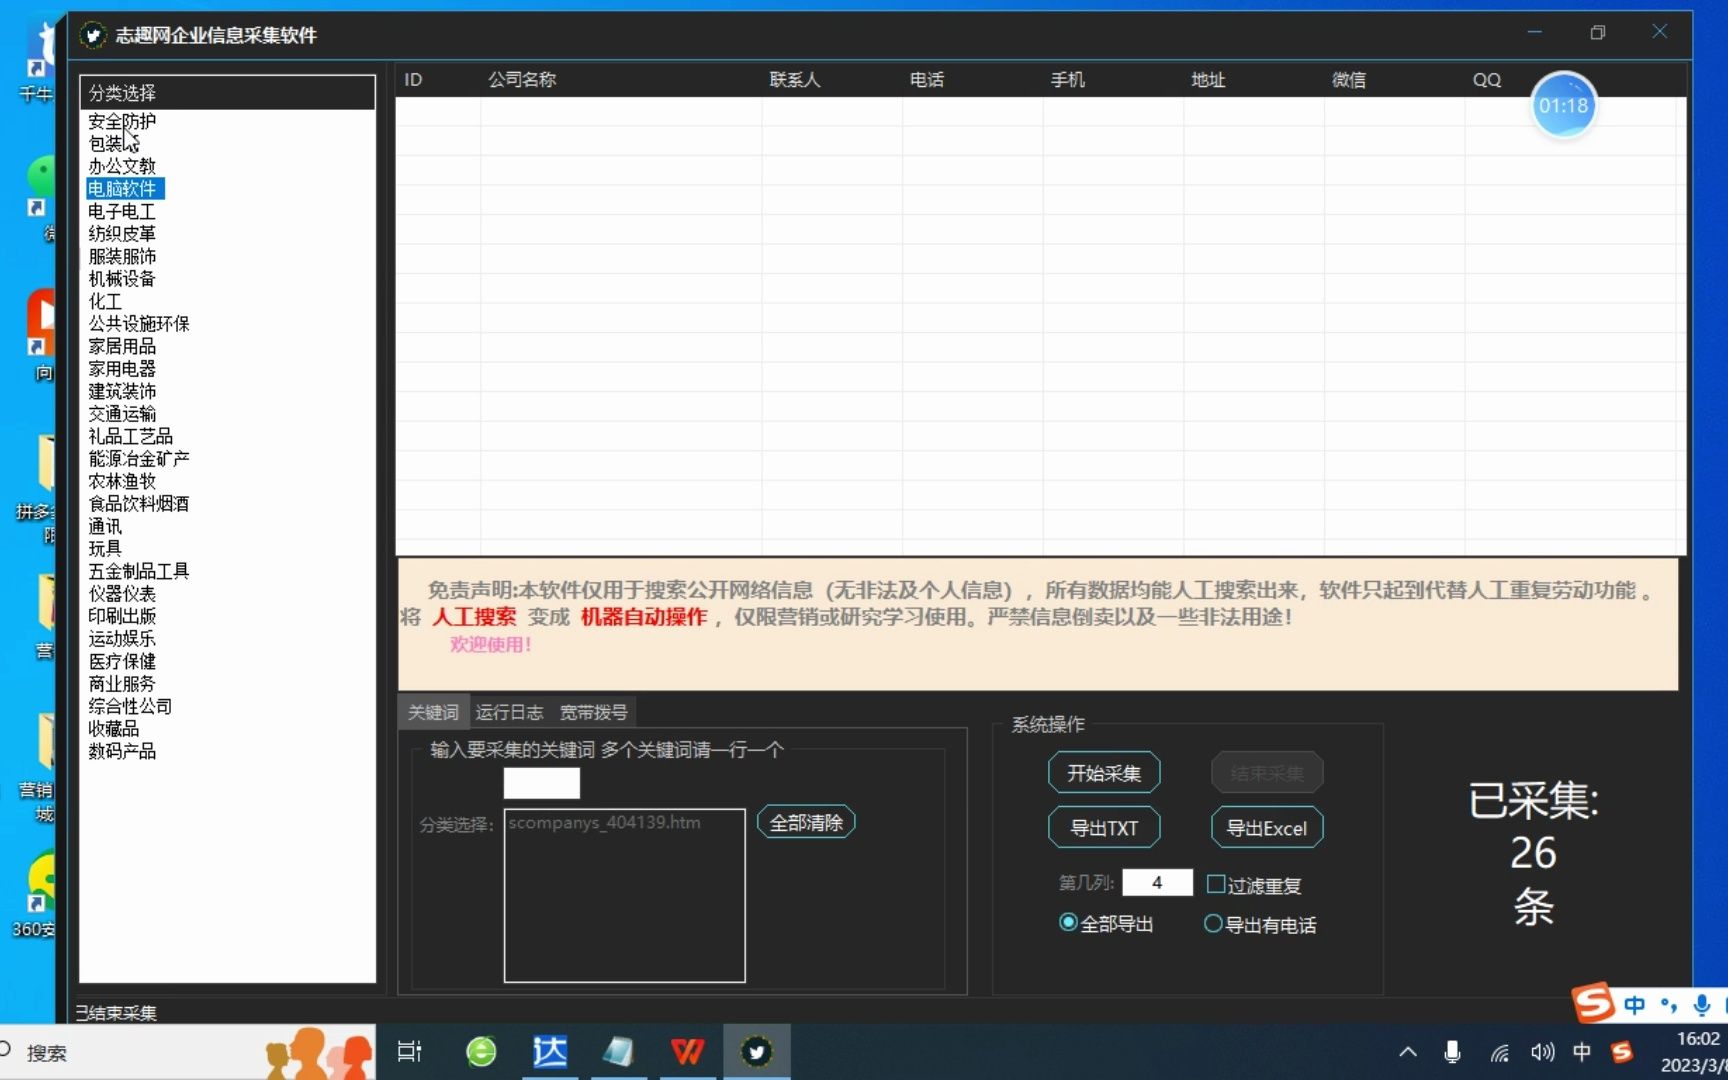Toggle Sogou floating bar 中 language mode
The image size is (1728, 1080).
click(1634, 1005)
